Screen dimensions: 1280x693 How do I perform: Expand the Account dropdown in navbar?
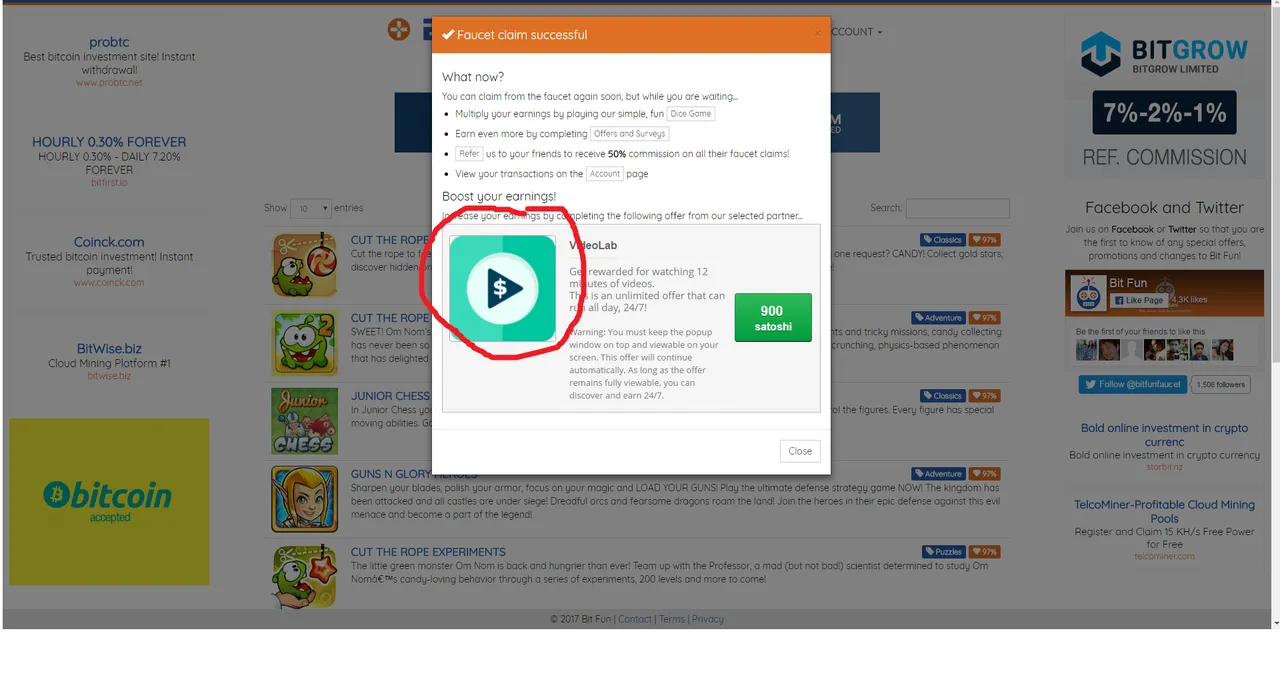(x=856, y=32)
